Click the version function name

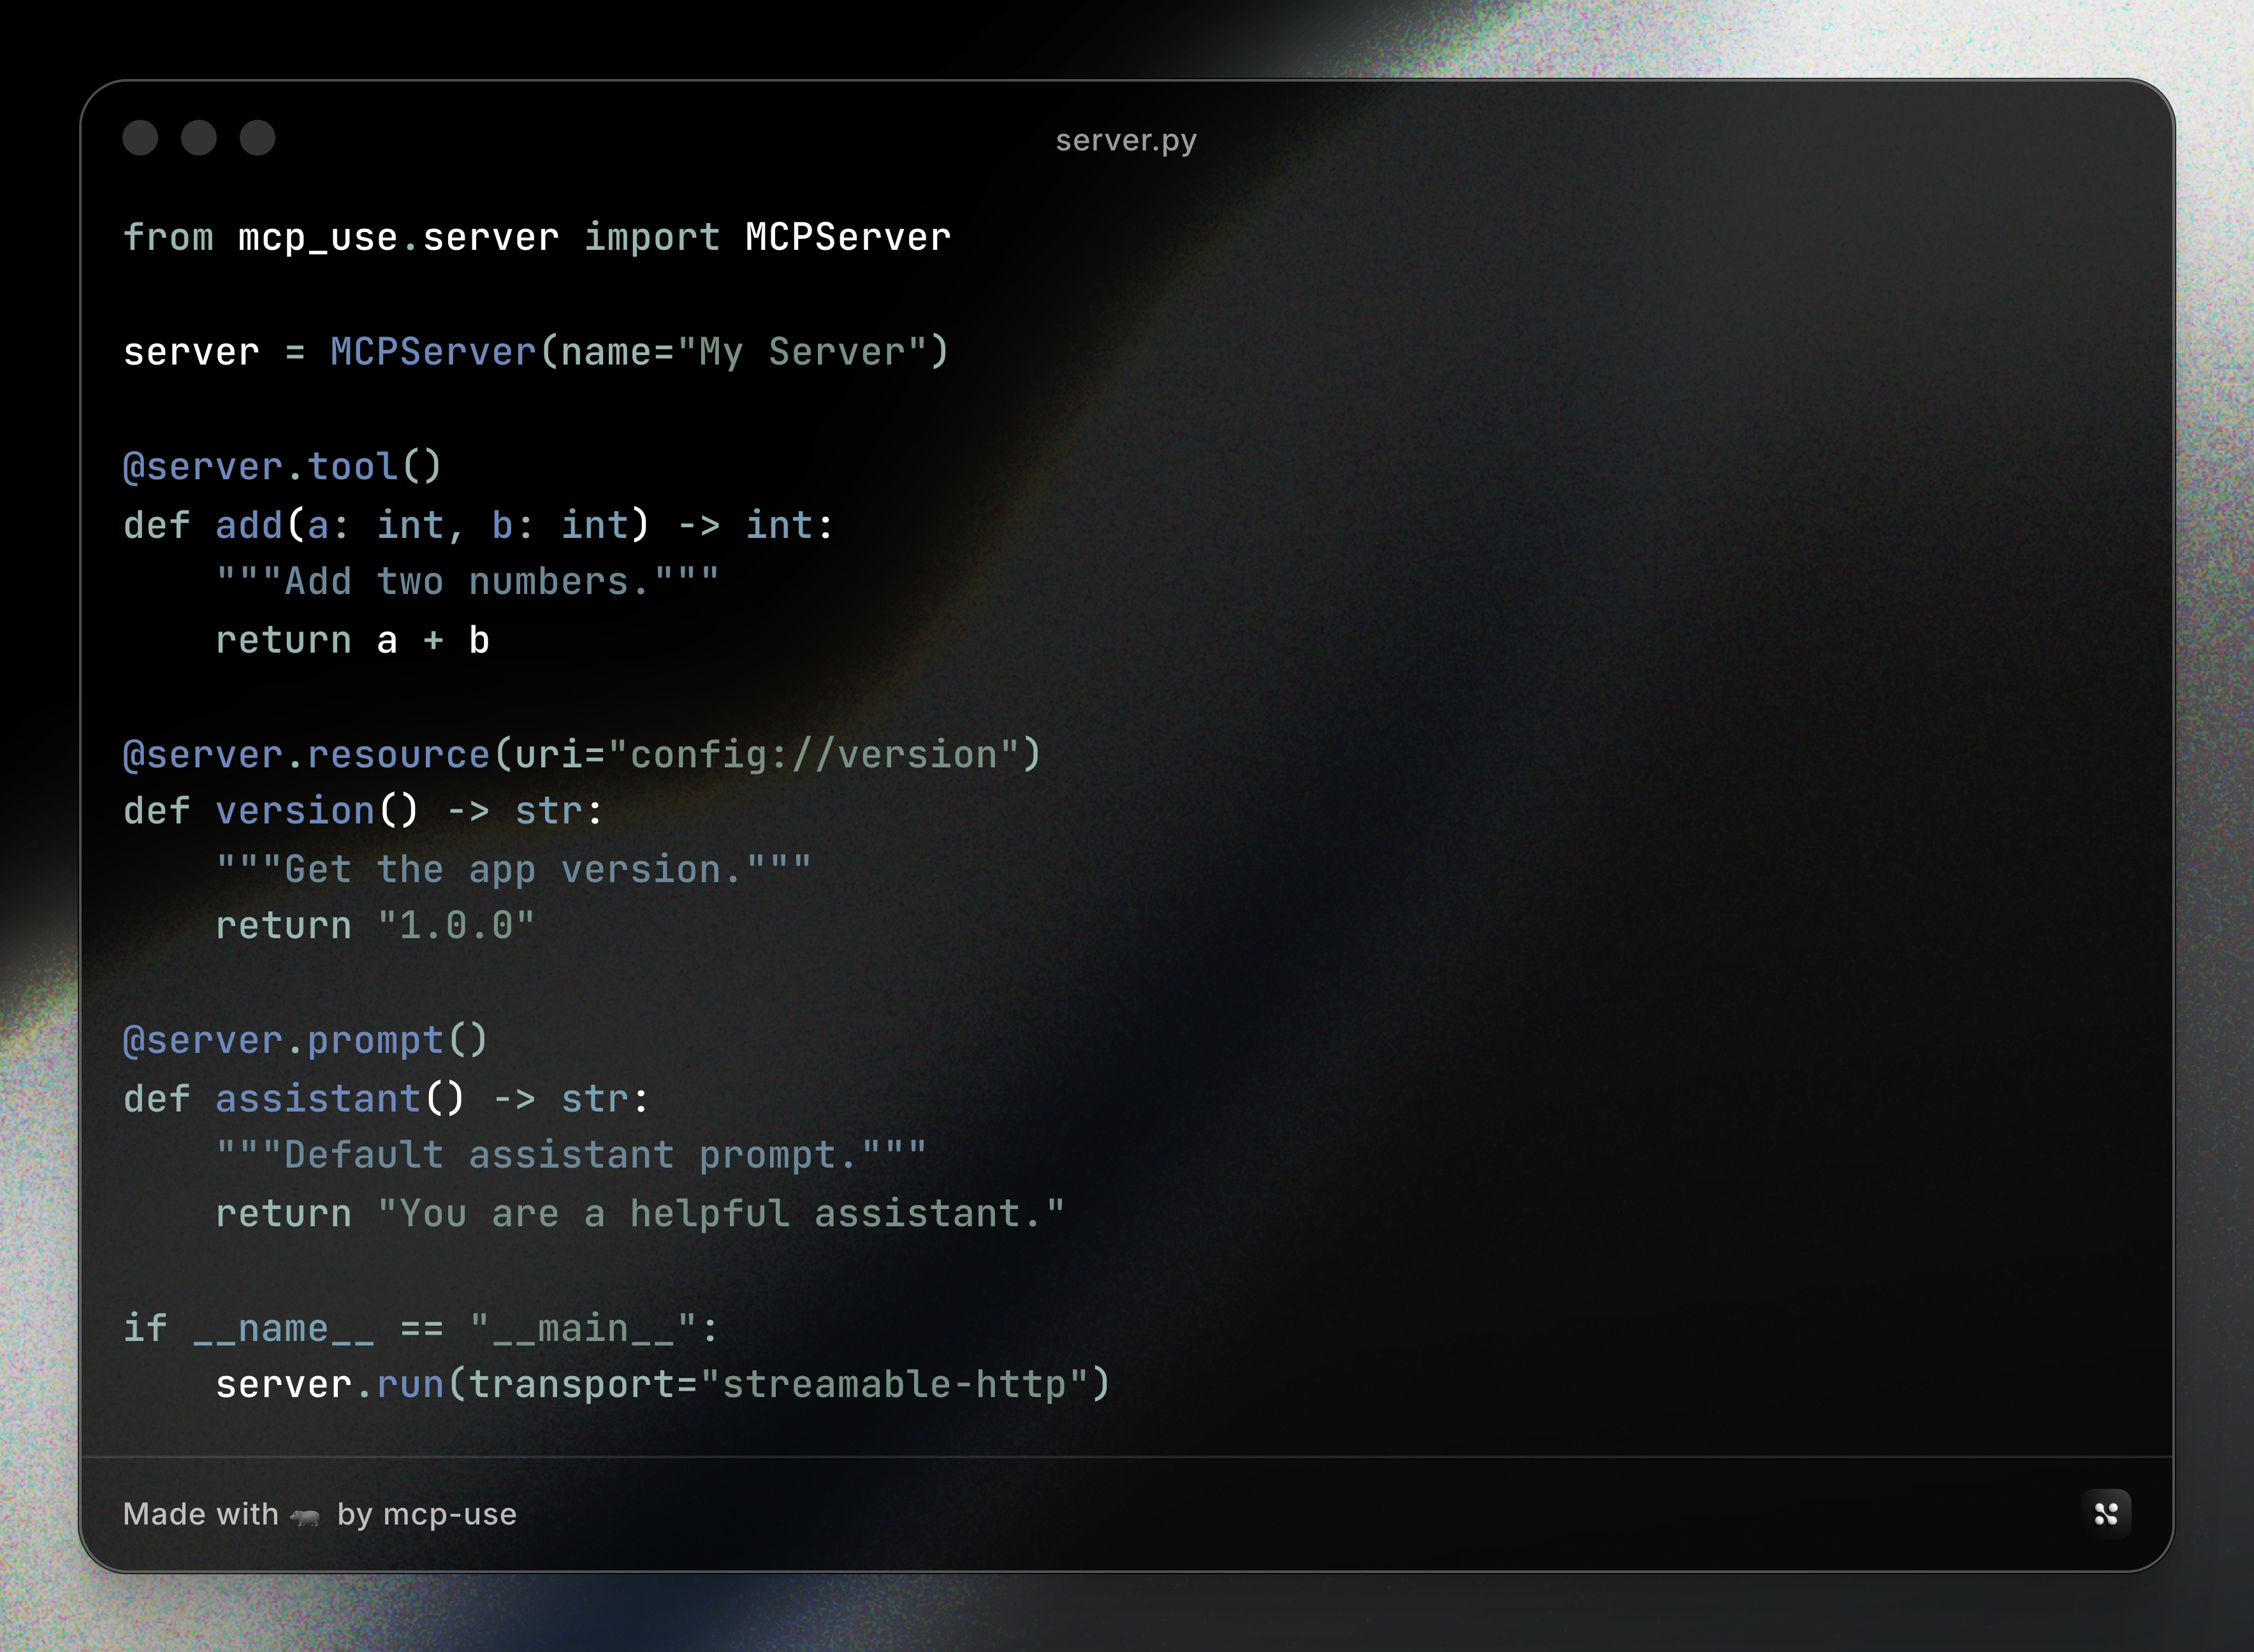pyautogui.click(x=293, y=811)
